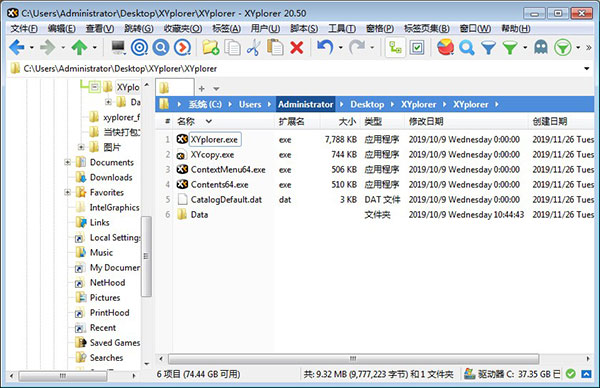Toggle the green circled filter button
This screenshot has height=388, width=600.
(562, 47)
